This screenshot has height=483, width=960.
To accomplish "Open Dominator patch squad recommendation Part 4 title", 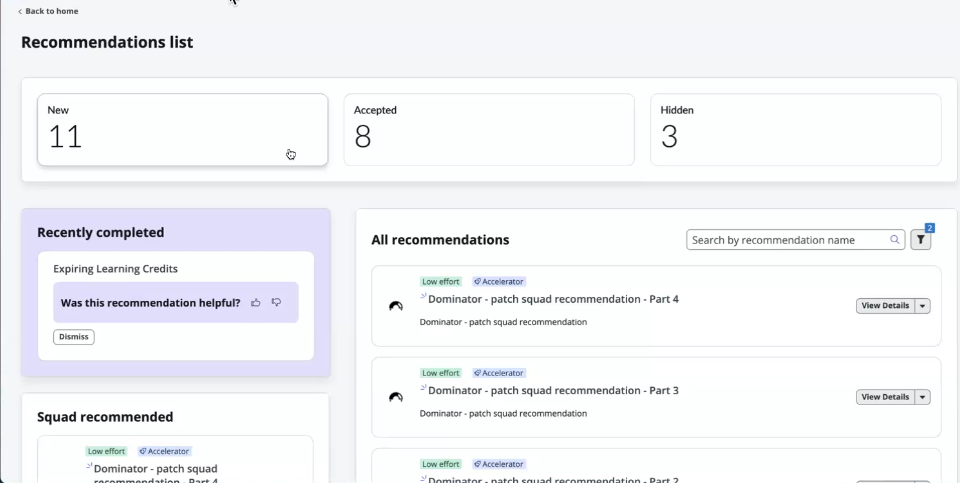I will click(x=553, y=299).
